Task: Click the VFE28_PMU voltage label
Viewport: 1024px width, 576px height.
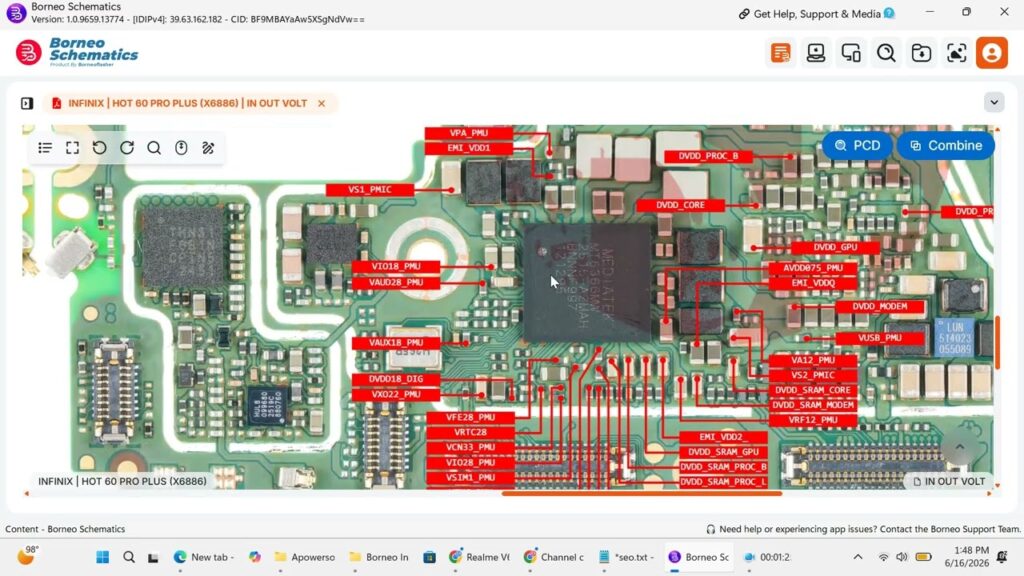Action: coord(470,417)
